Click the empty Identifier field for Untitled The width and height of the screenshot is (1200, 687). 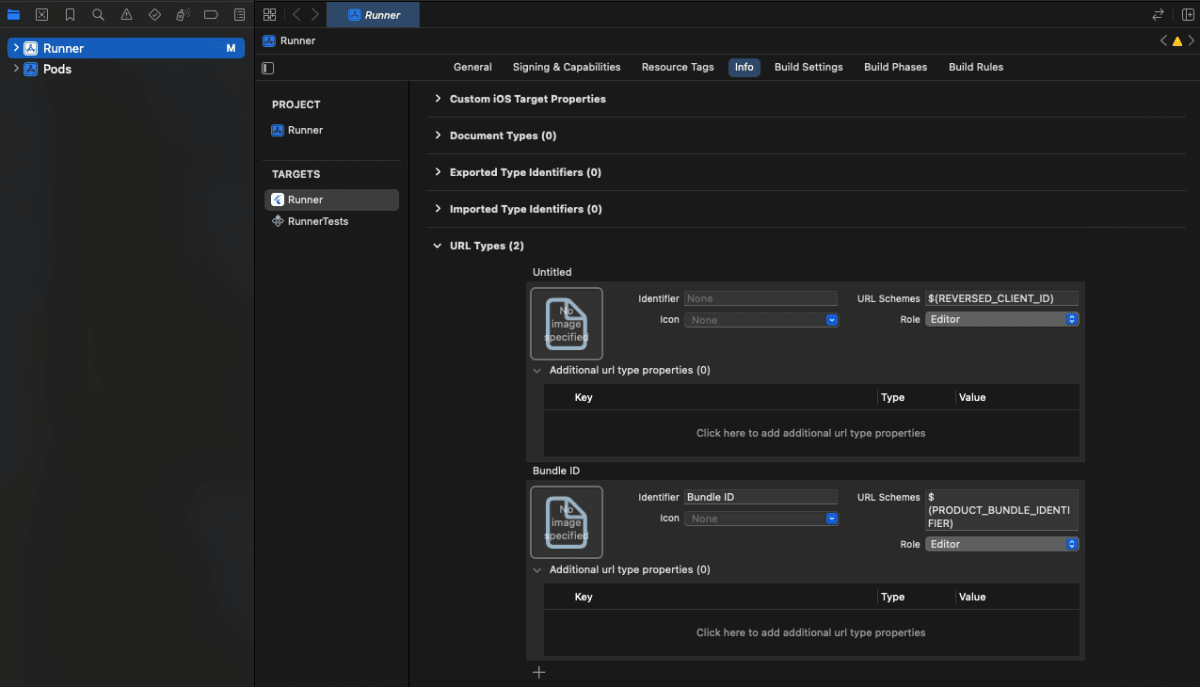coord(761,298)
